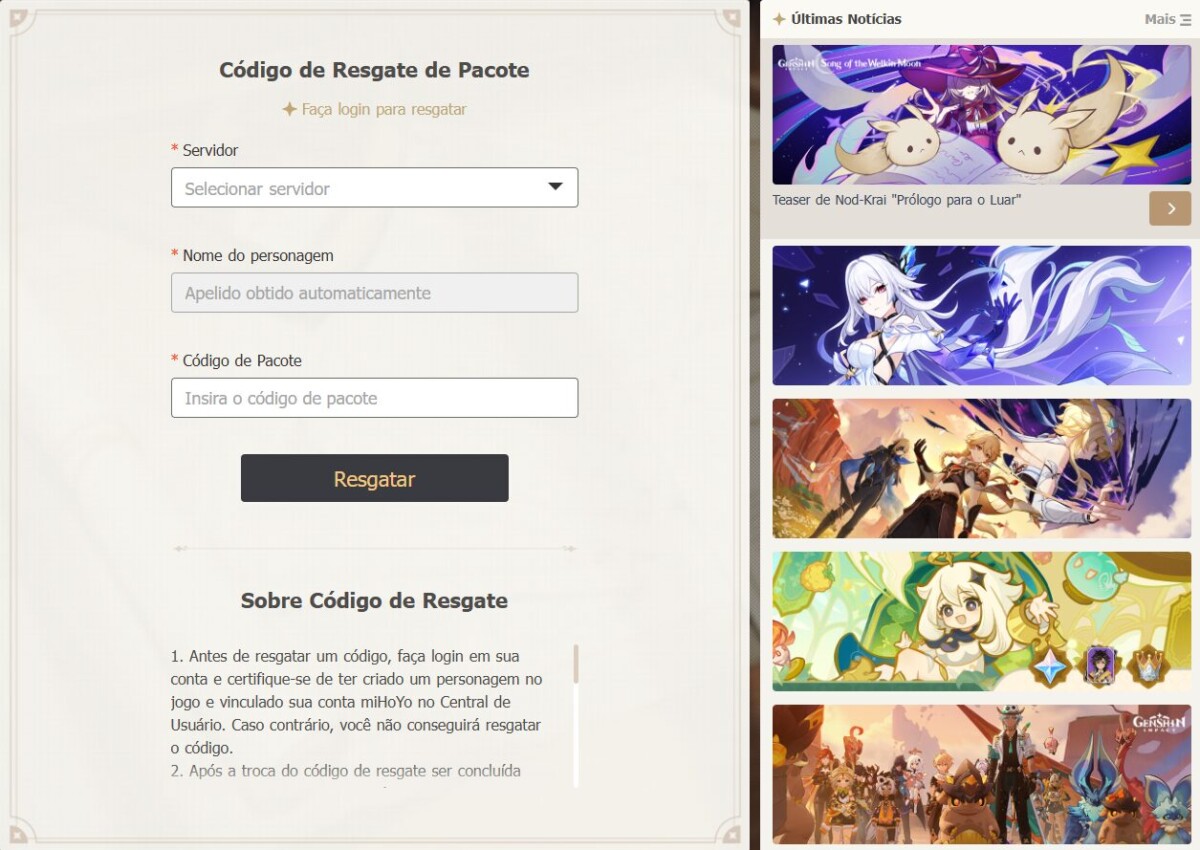Open the Mais list menu icon
The width and height of the screenshot is (1200, 850).
pos(1185,20)
